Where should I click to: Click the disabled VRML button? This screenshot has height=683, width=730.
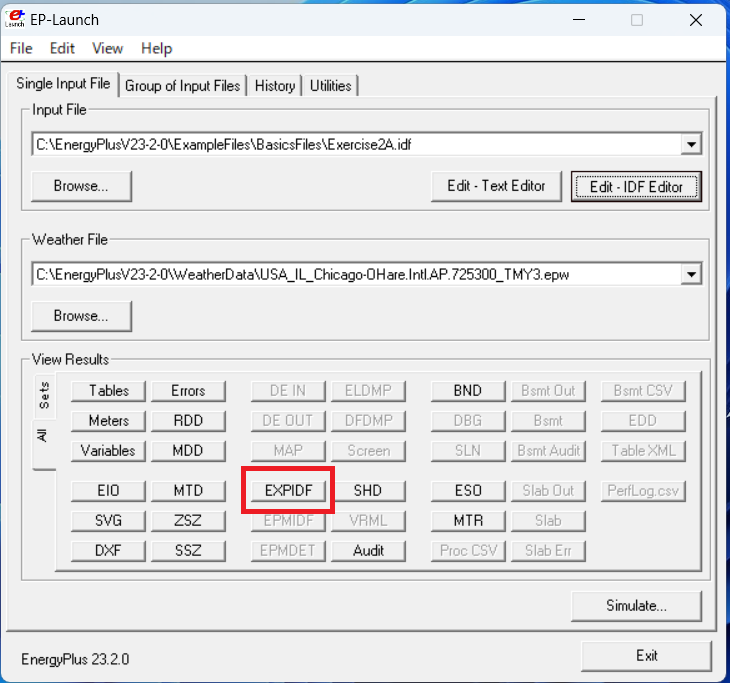pos(368,521)
